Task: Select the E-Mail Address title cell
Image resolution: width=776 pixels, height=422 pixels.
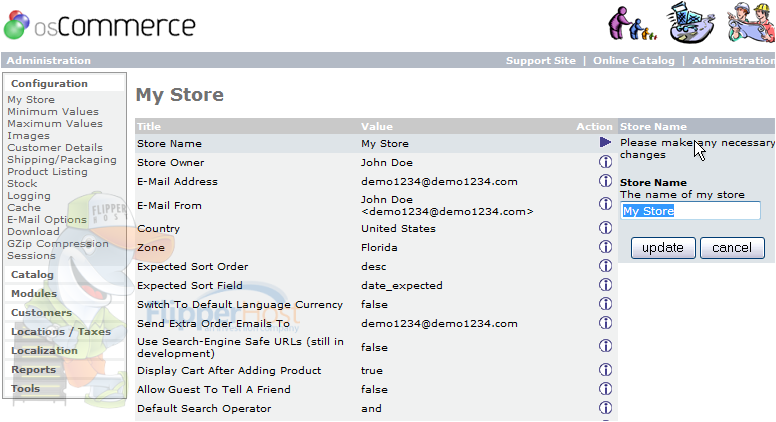Action: click(177, 181)
